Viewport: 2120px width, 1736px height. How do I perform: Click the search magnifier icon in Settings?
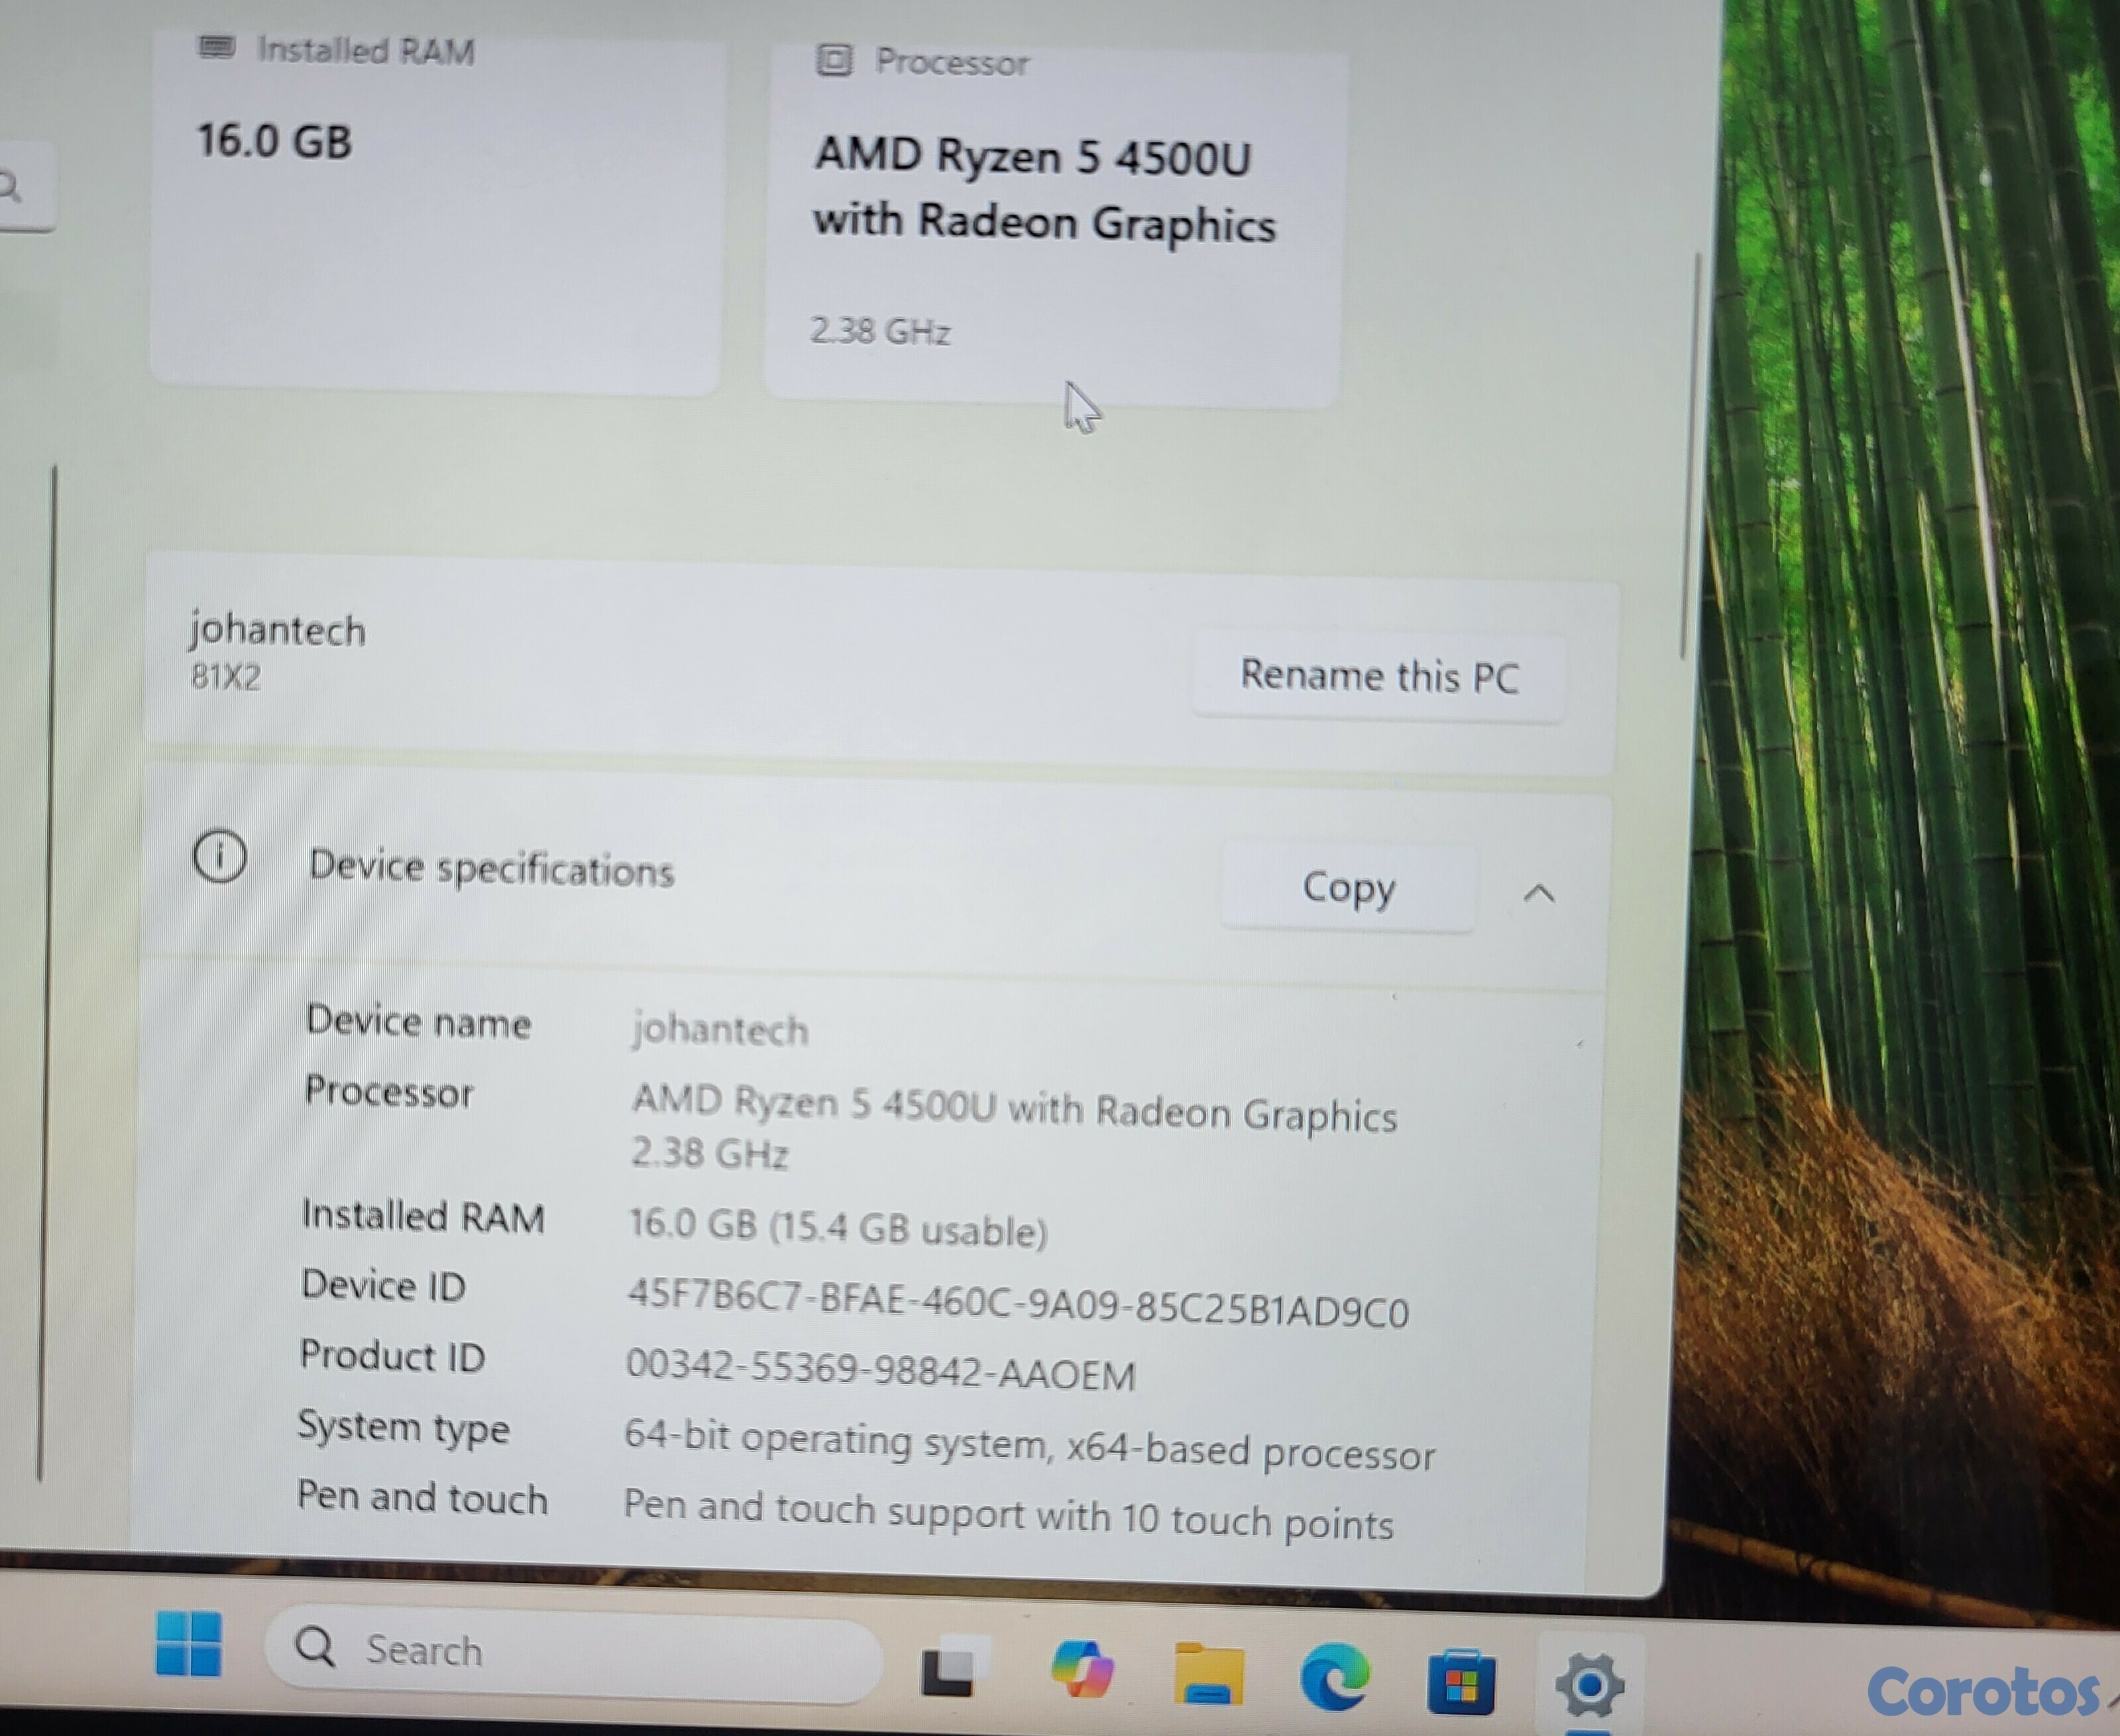[x=10, y=188]
